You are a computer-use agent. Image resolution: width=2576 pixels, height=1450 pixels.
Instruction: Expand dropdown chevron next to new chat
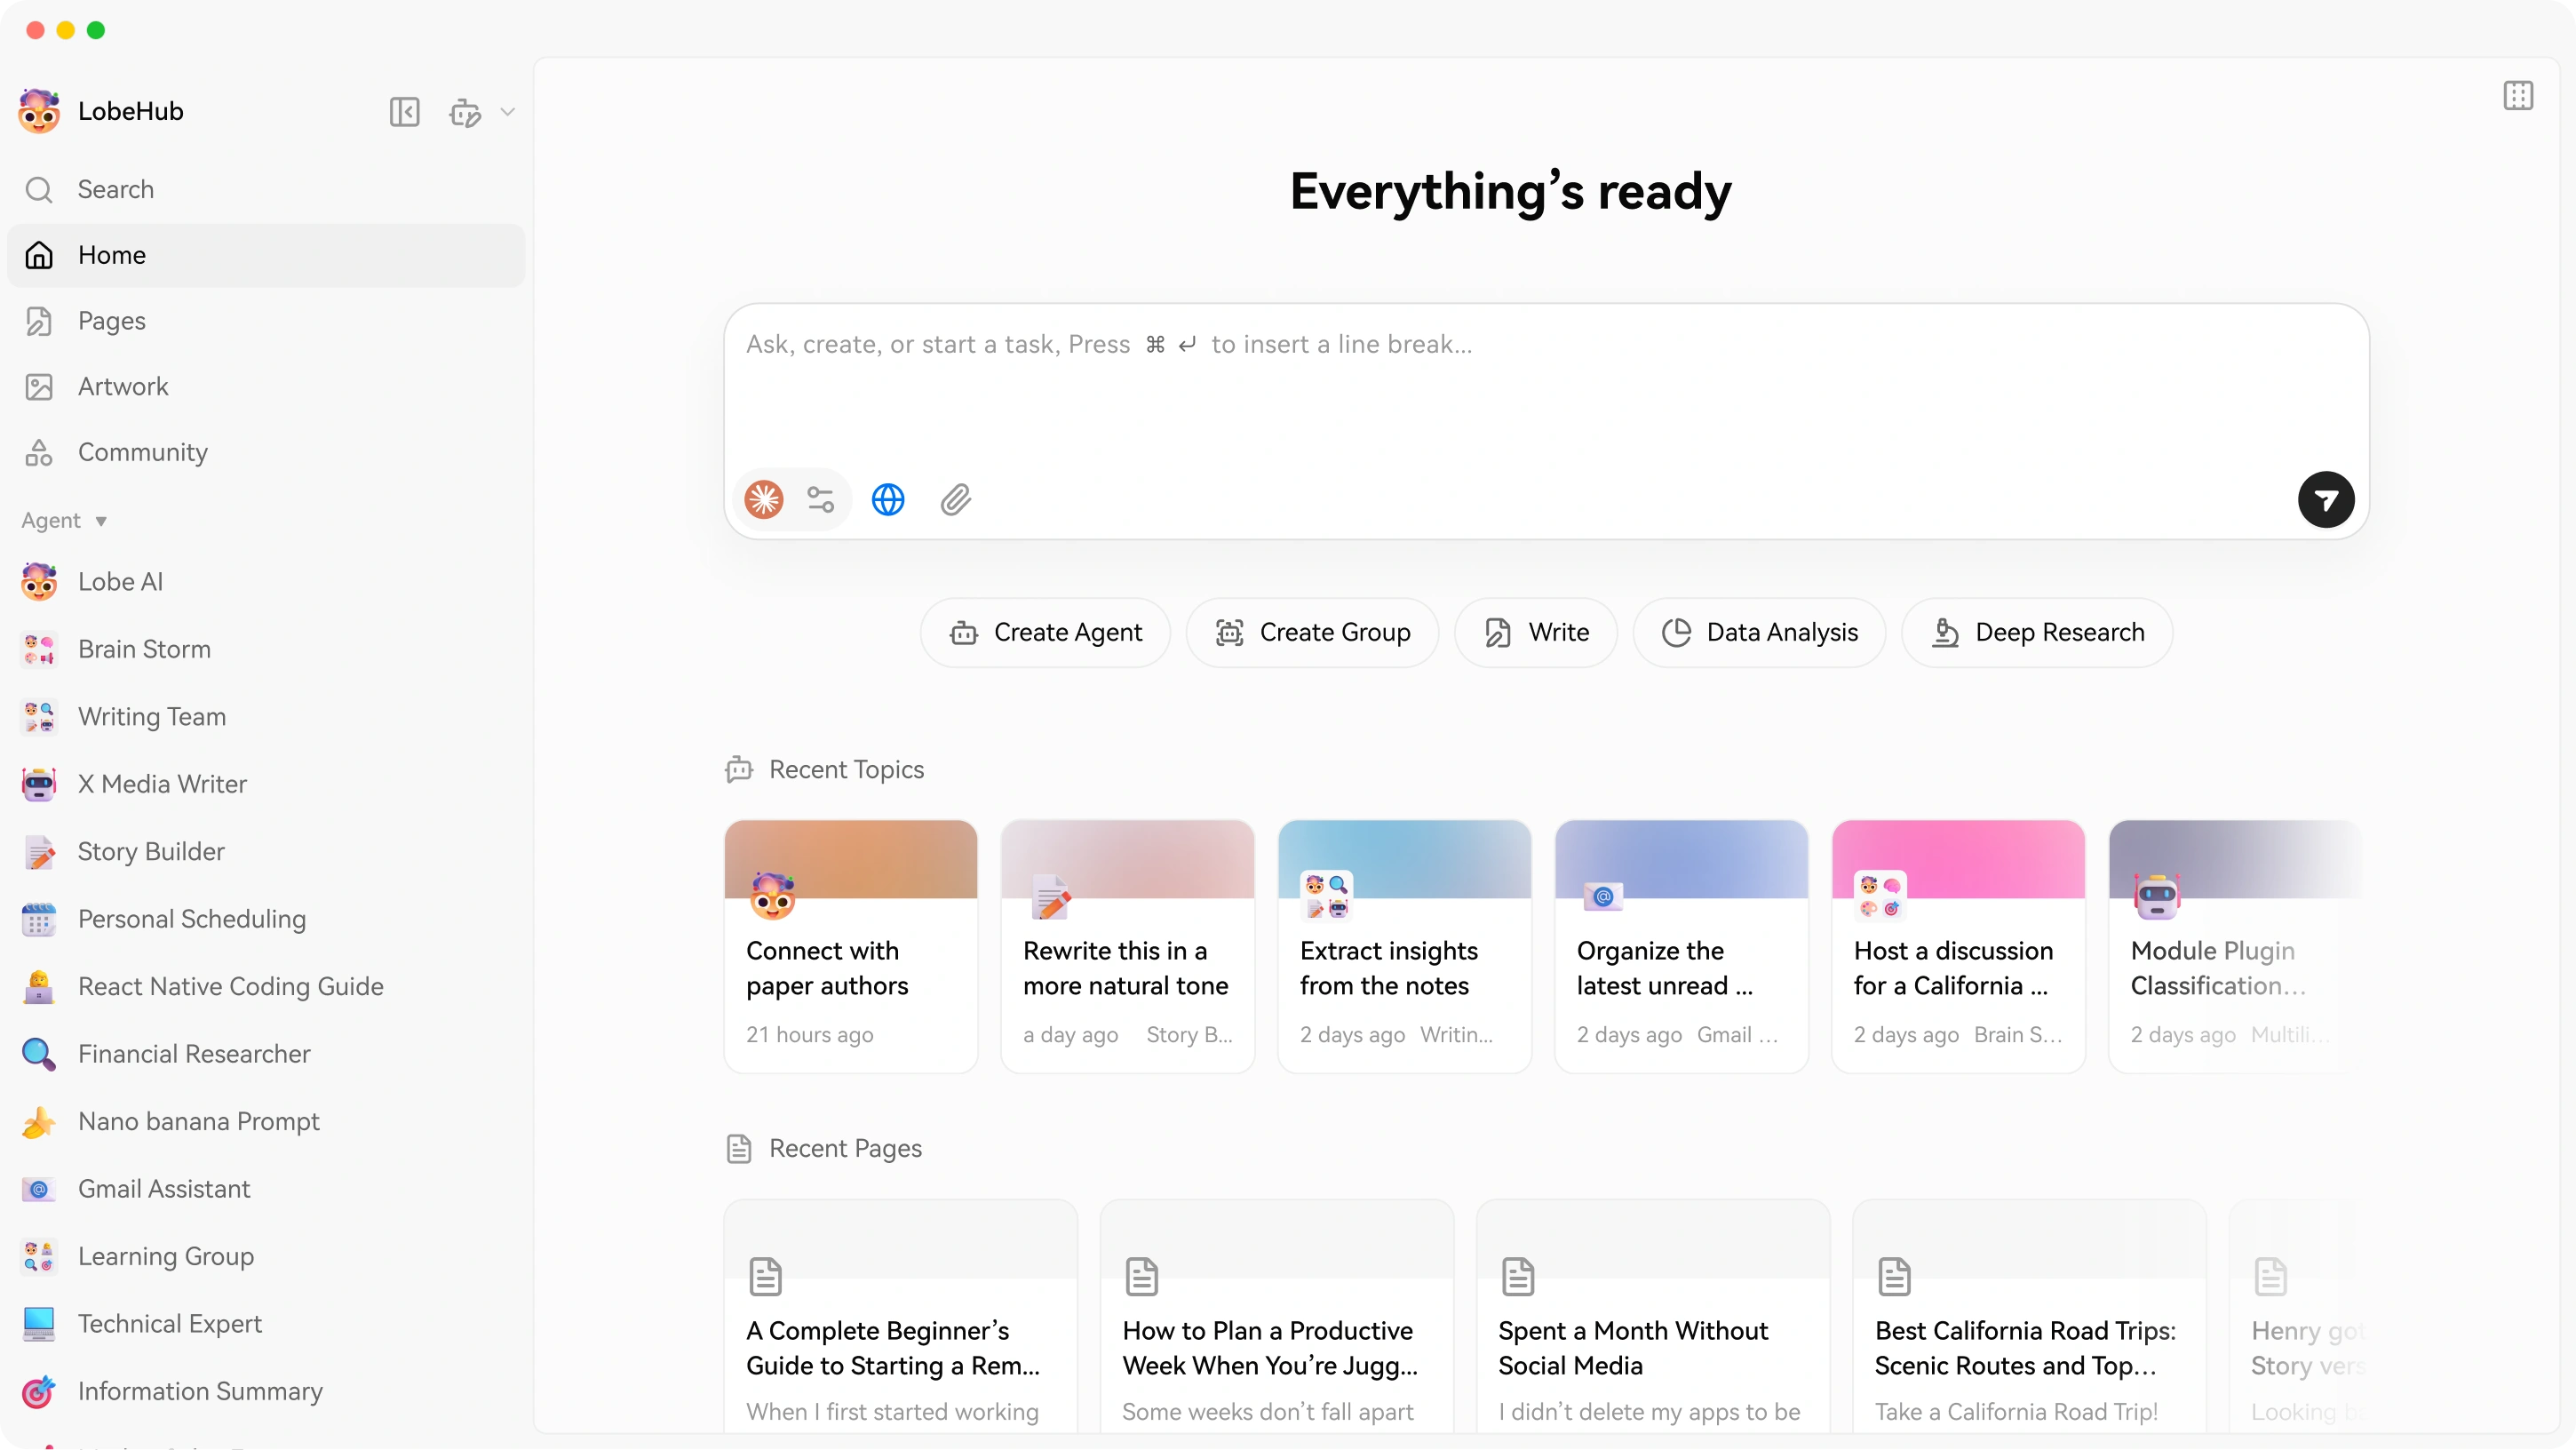click(x=508, y=112)
